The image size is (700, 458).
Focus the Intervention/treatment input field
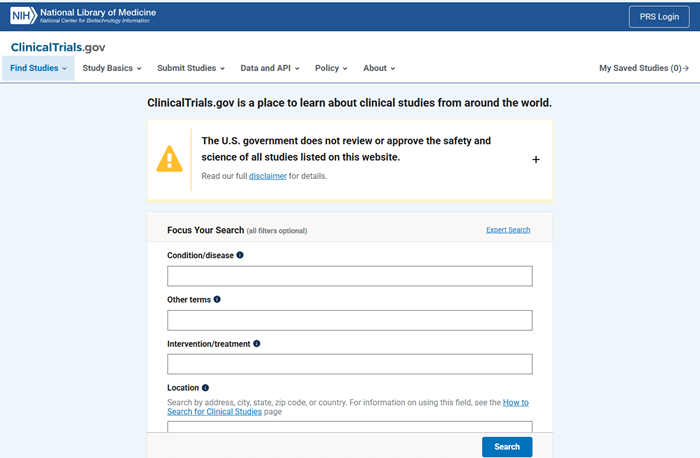pyautogui.click(x=350, y=364)
